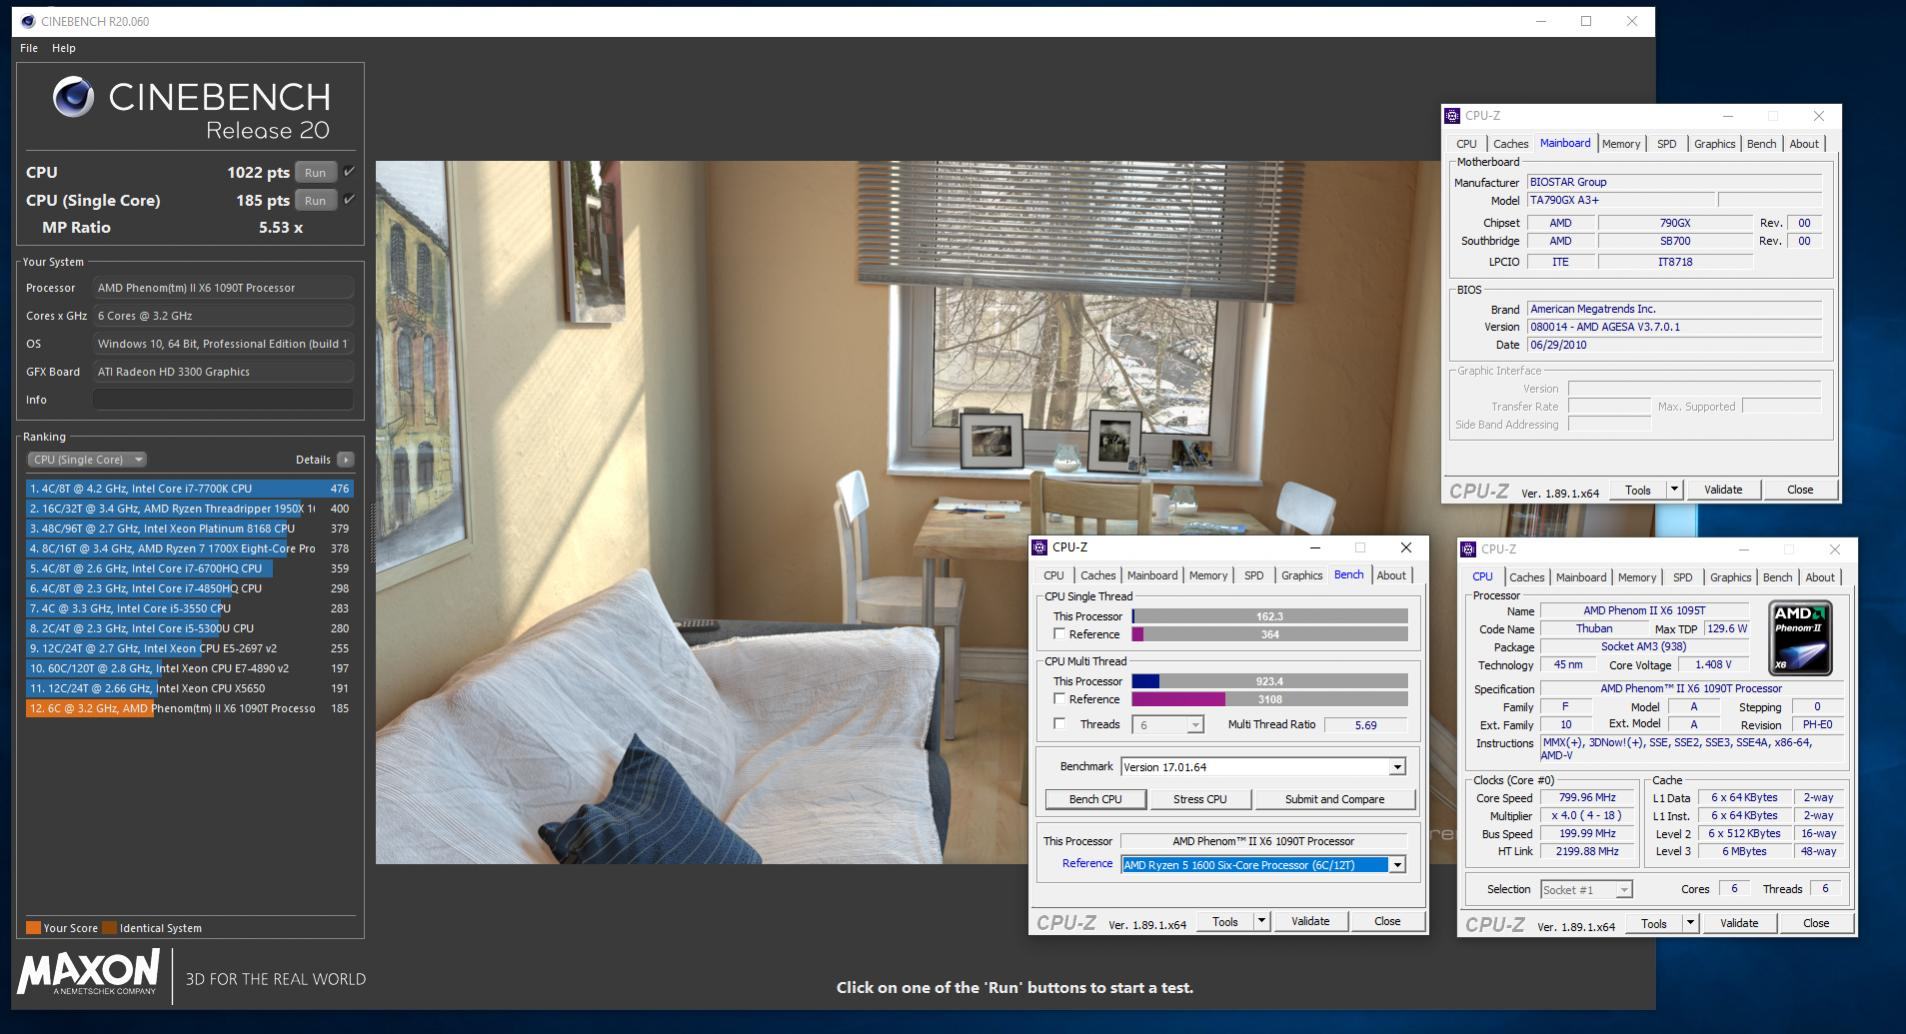Open the Help menu in Cinebench
The width and height of the screenshot is (1906, 1034).
(x=64, y=48)
